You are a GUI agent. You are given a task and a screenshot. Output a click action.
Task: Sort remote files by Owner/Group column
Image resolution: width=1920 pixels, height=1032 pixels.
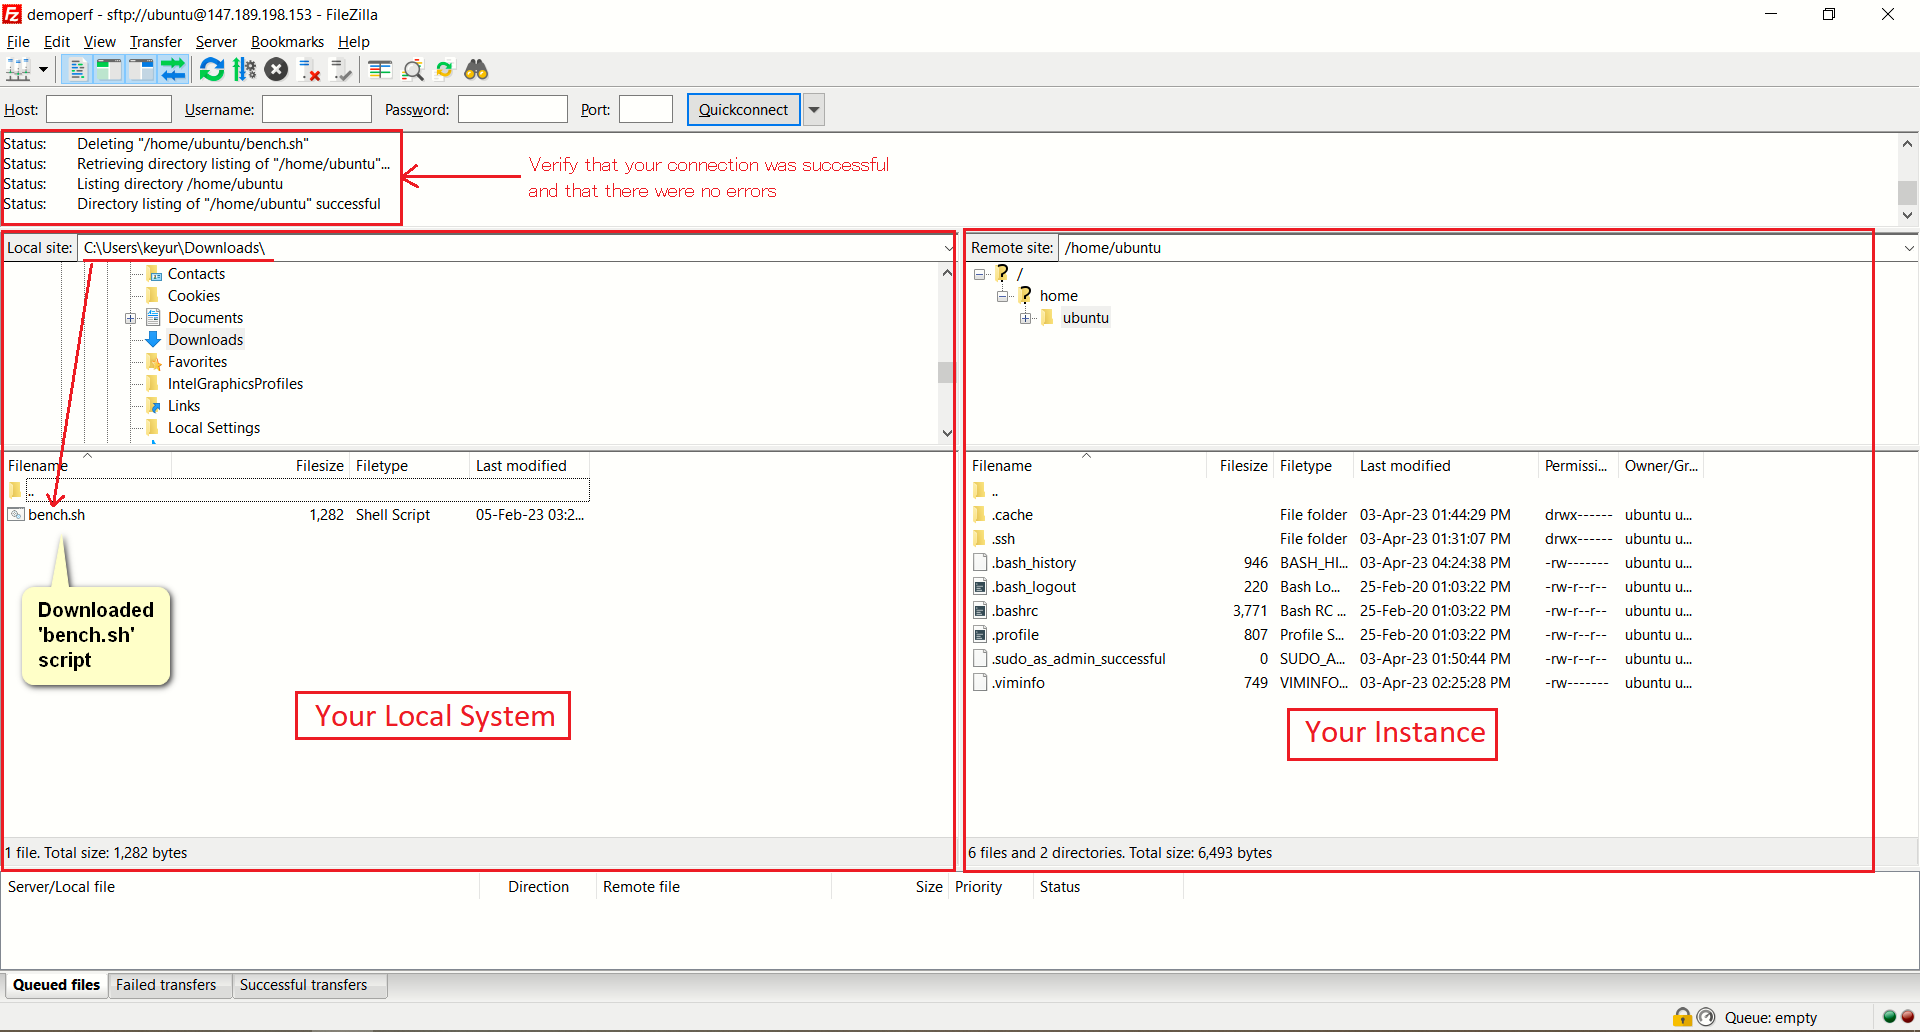[x=1661, y=466]
